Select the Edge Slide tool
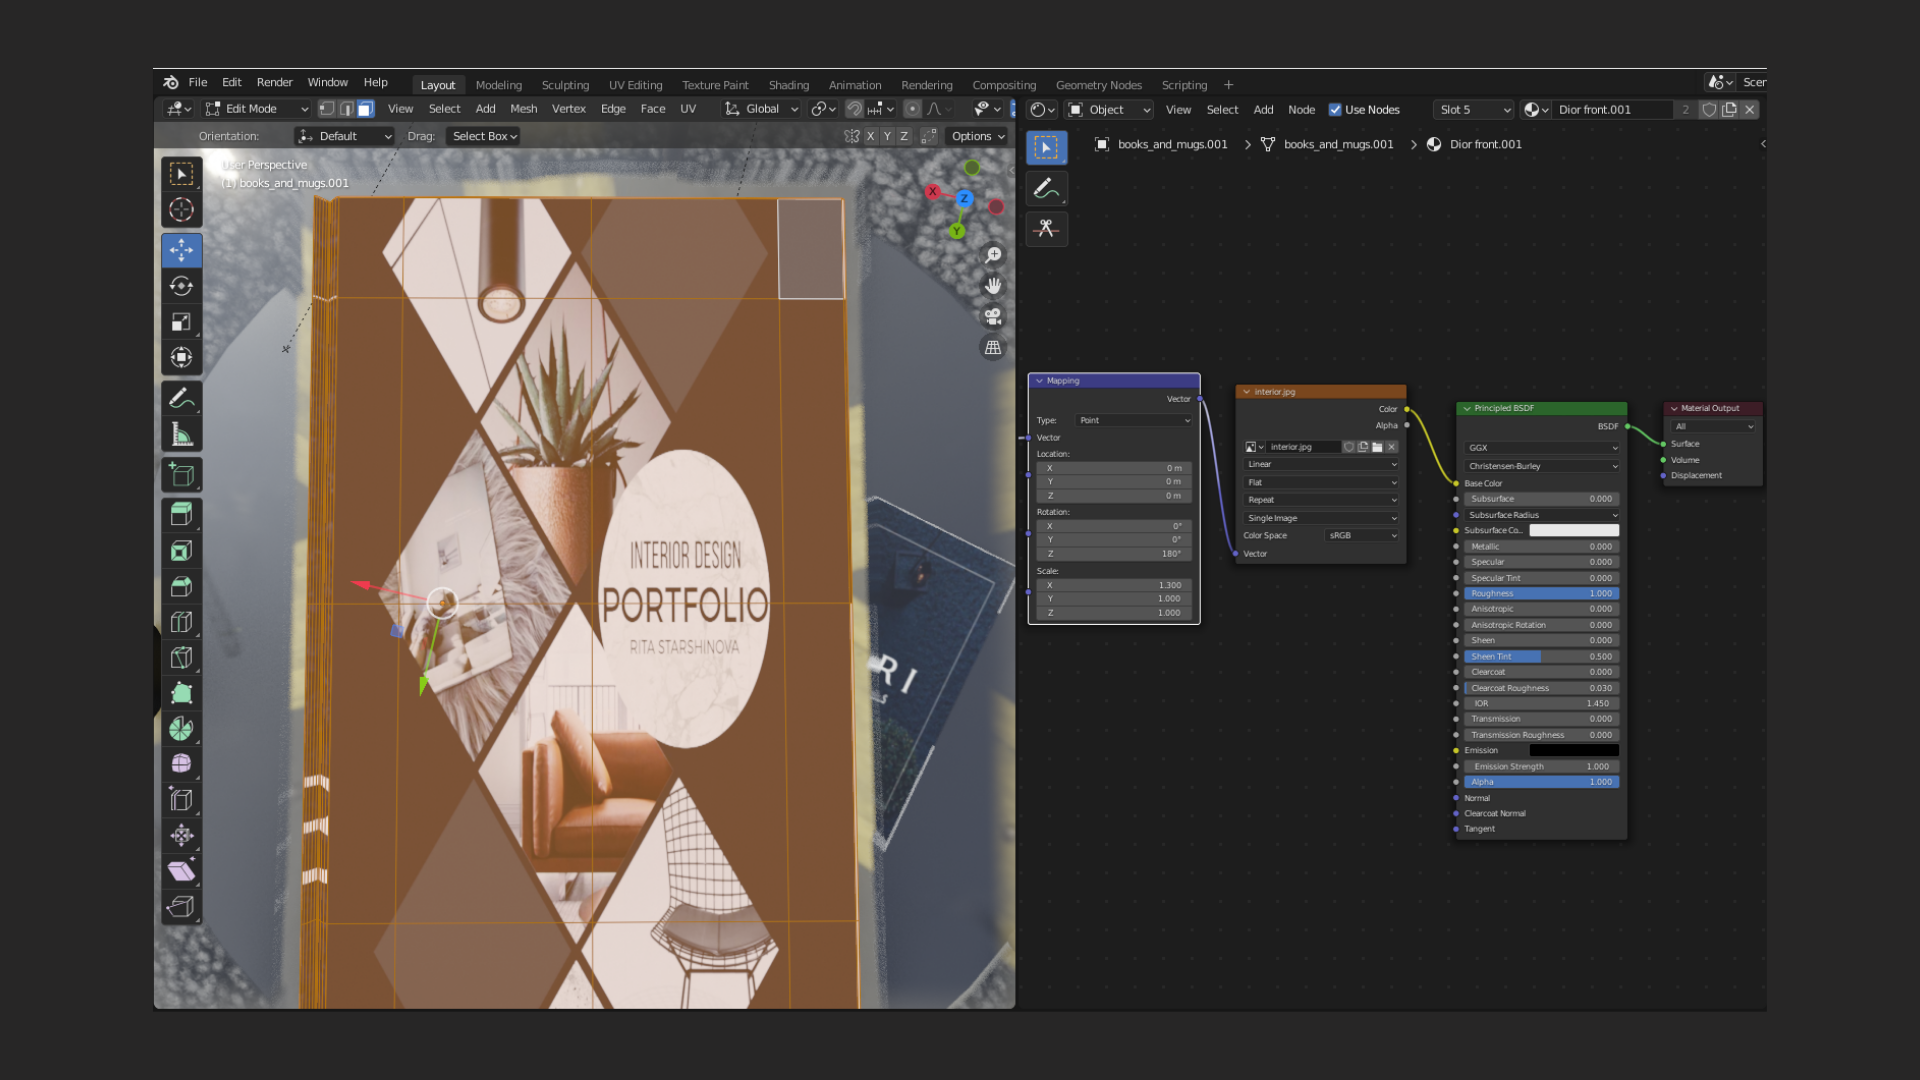Viewport: 1920px width, 1080px height. 181,800
